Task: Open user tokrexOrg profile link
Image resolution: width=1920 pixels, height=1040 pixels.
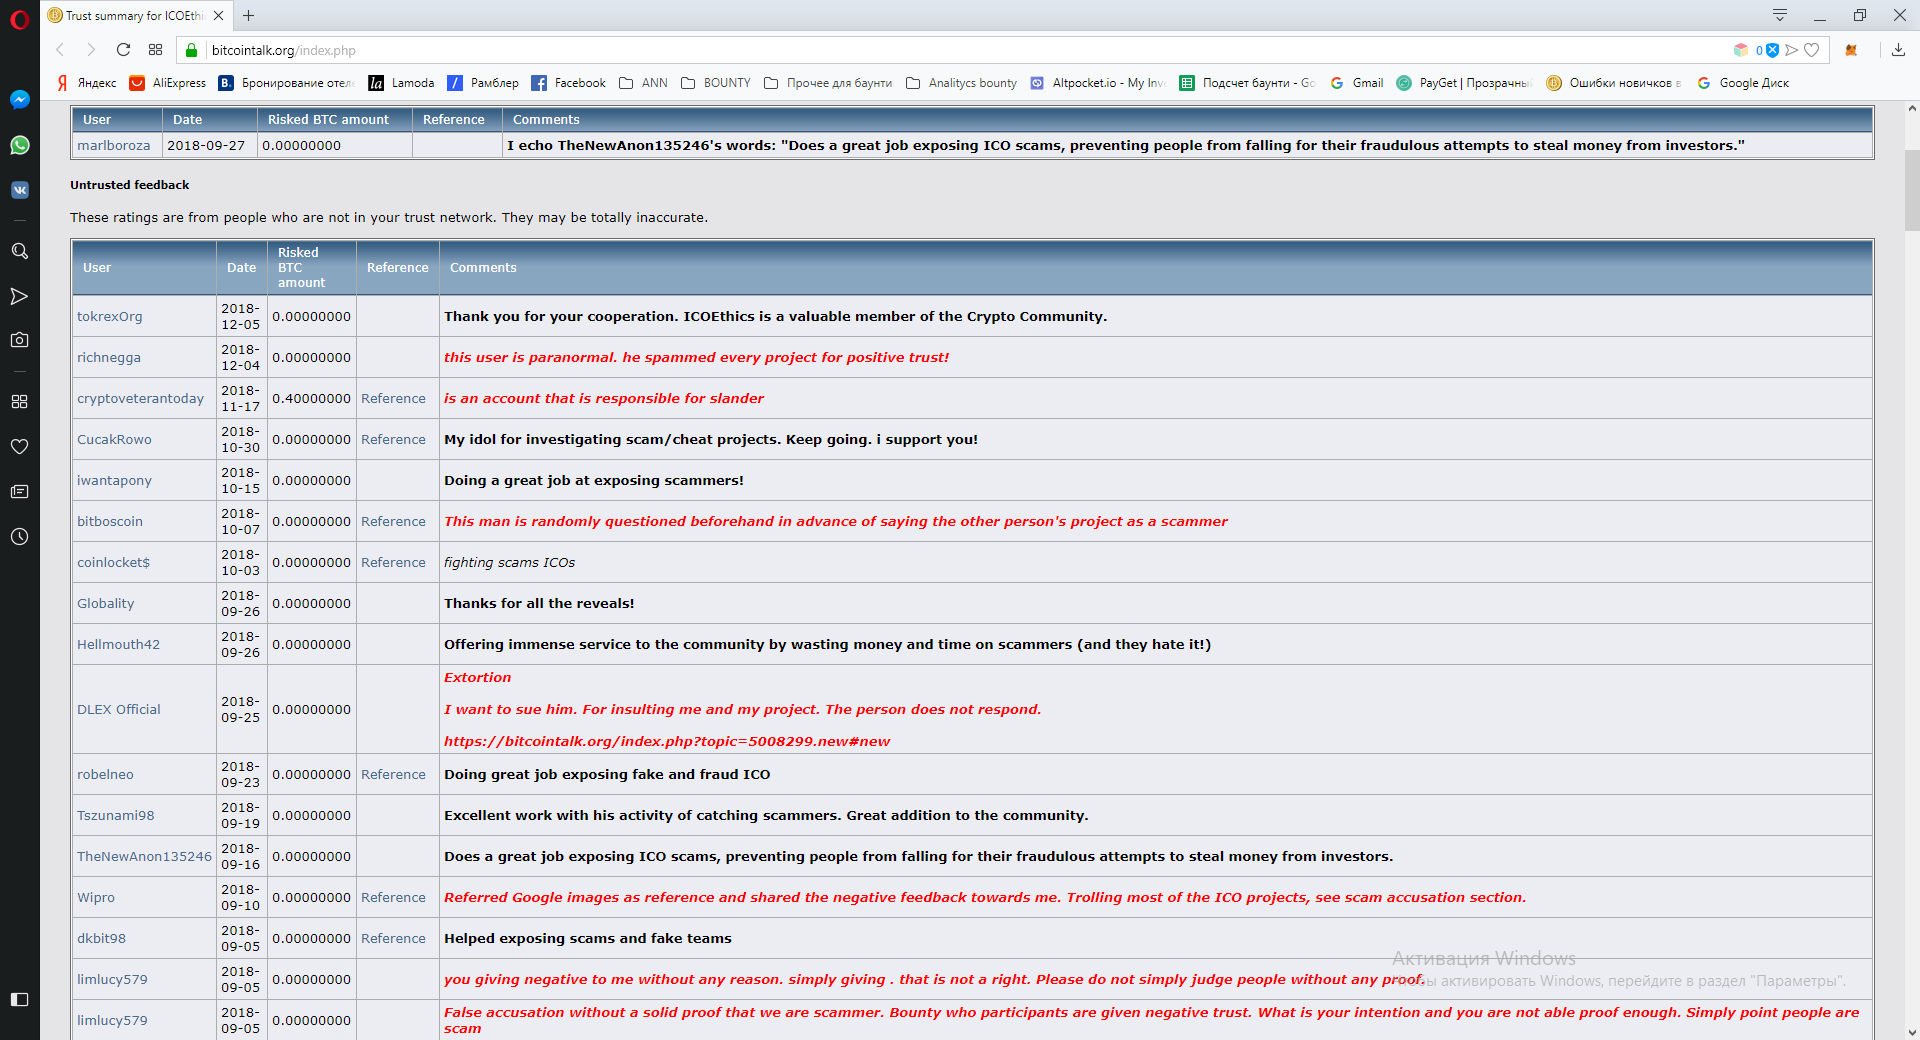Action: point(109,316)
